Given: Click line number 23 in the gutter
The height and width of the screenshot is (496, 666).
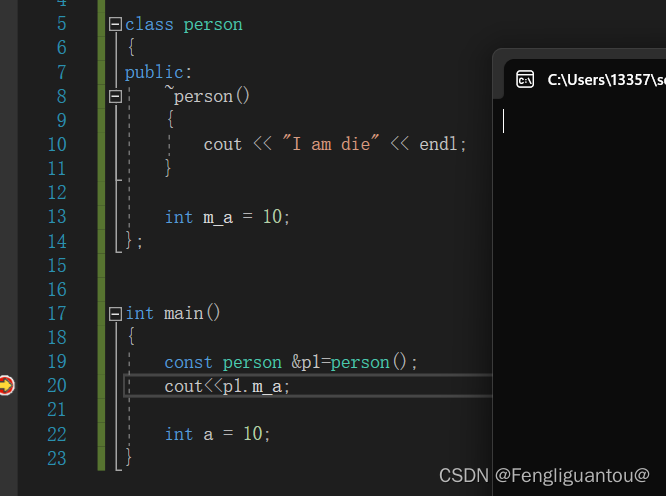Looking at the screenshot, I should pos(57,459).
